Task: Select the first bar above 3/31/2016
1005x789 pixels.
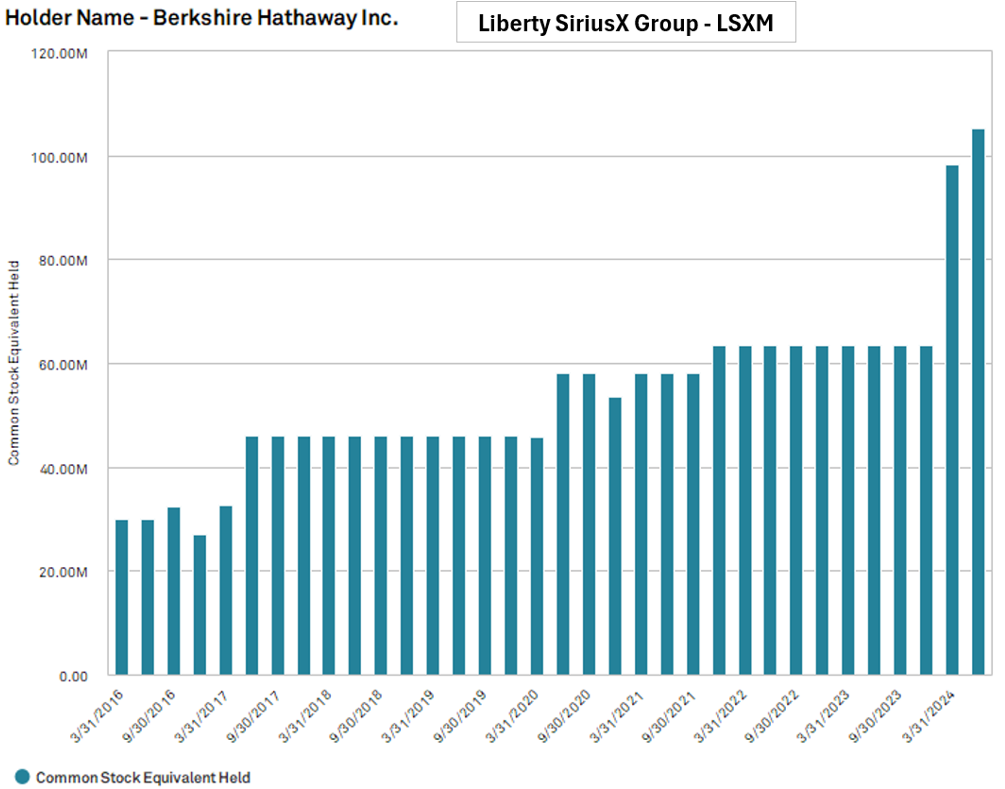Action: (x=122, y=597)
